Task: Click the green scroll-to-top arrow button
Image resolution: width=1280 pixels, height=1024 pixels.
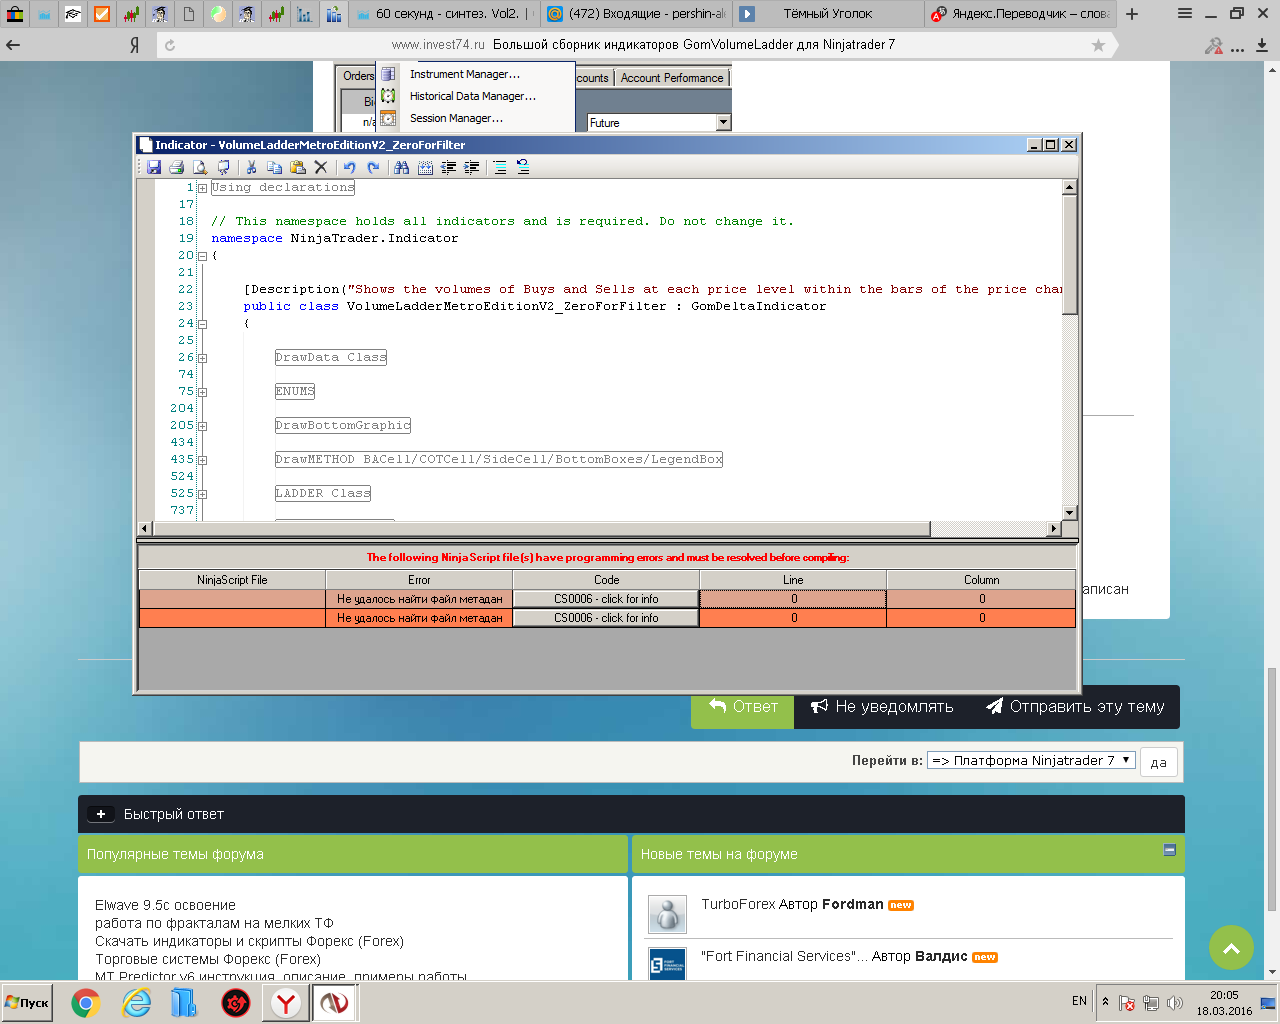Action: click(x=1231, y=948)
